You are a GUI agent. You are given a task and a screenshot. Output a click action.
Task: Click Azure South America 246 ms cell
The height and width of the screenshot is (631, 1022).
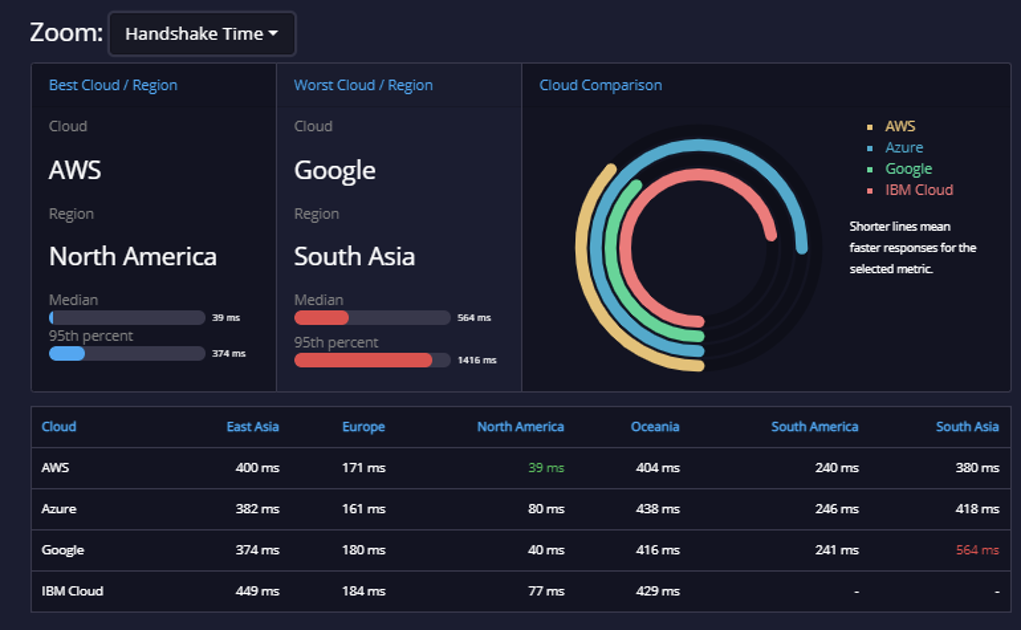point(837,509)
